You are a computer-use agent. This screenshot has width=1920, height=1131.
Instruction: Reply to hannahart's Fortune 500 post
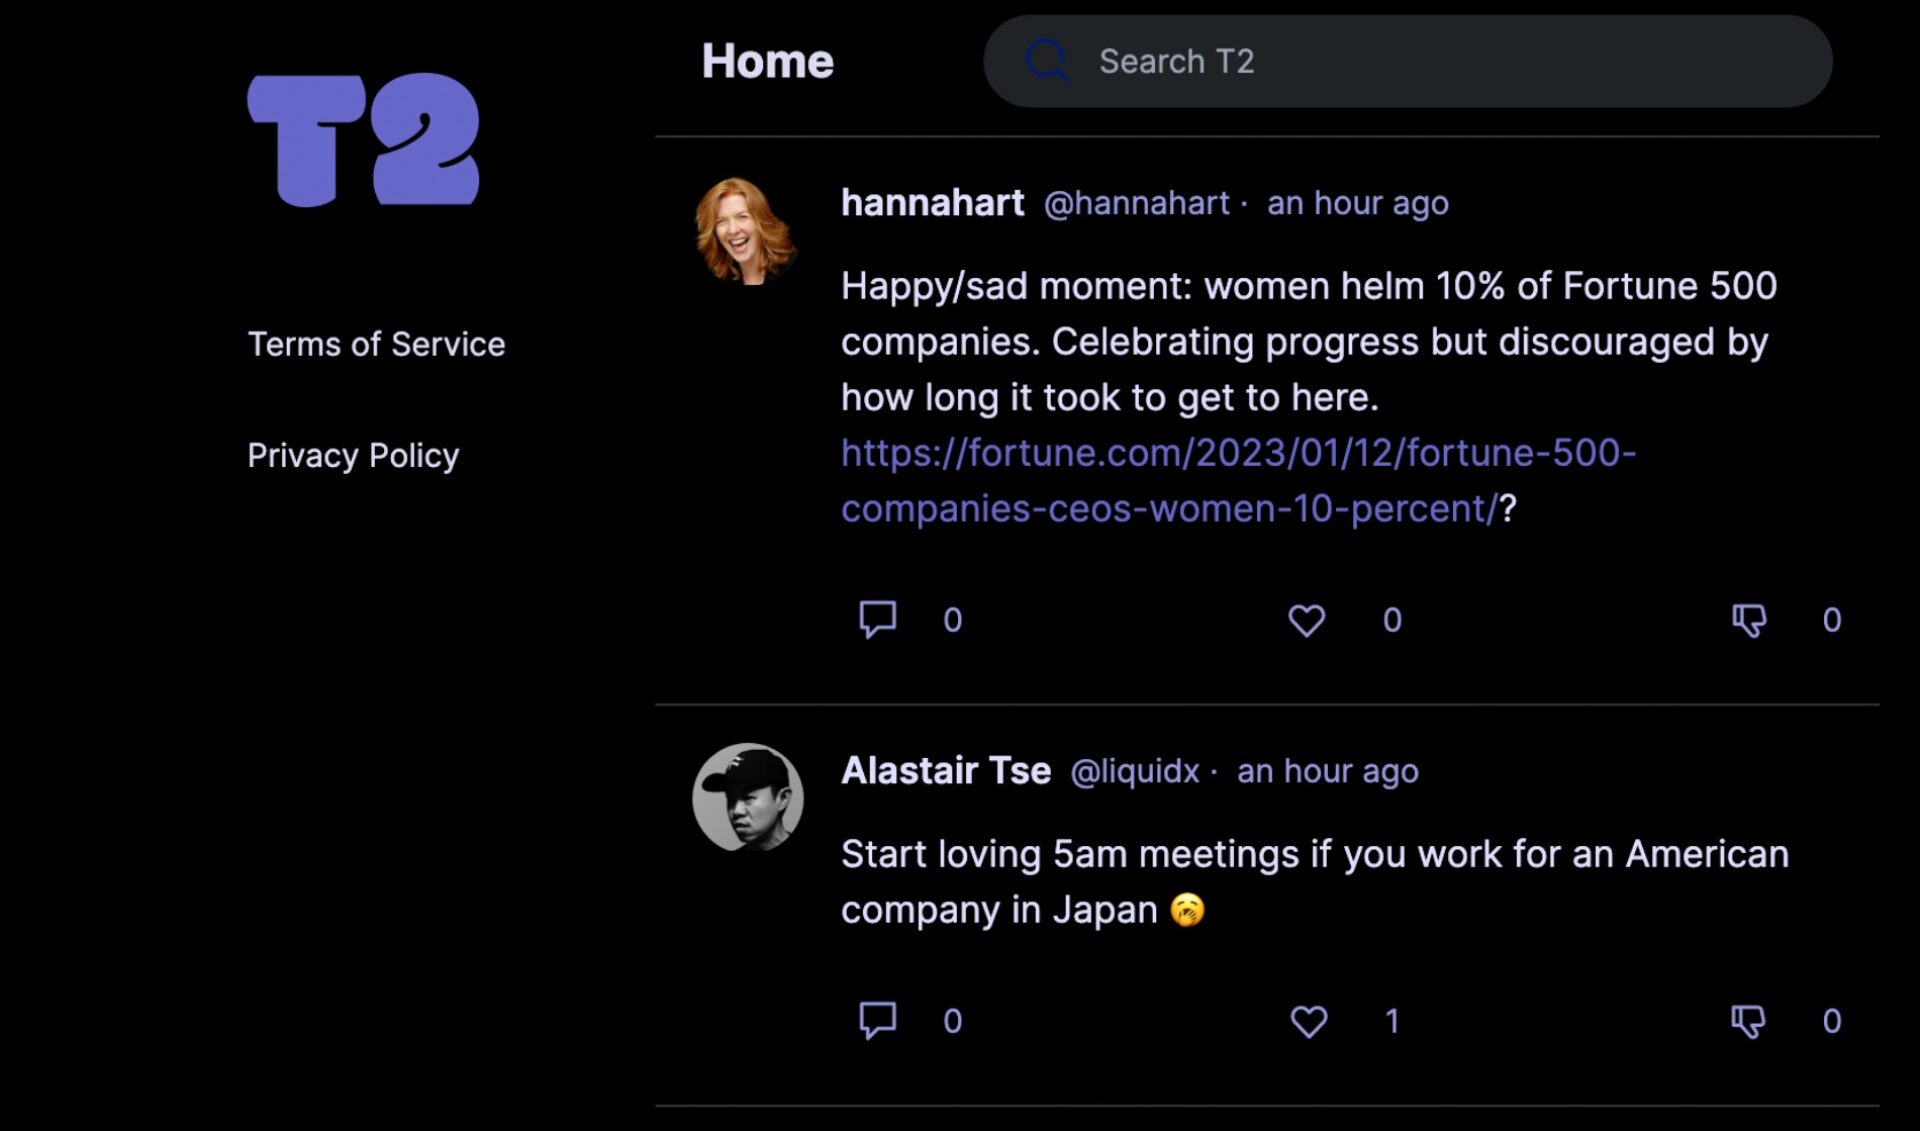[876, 620]
